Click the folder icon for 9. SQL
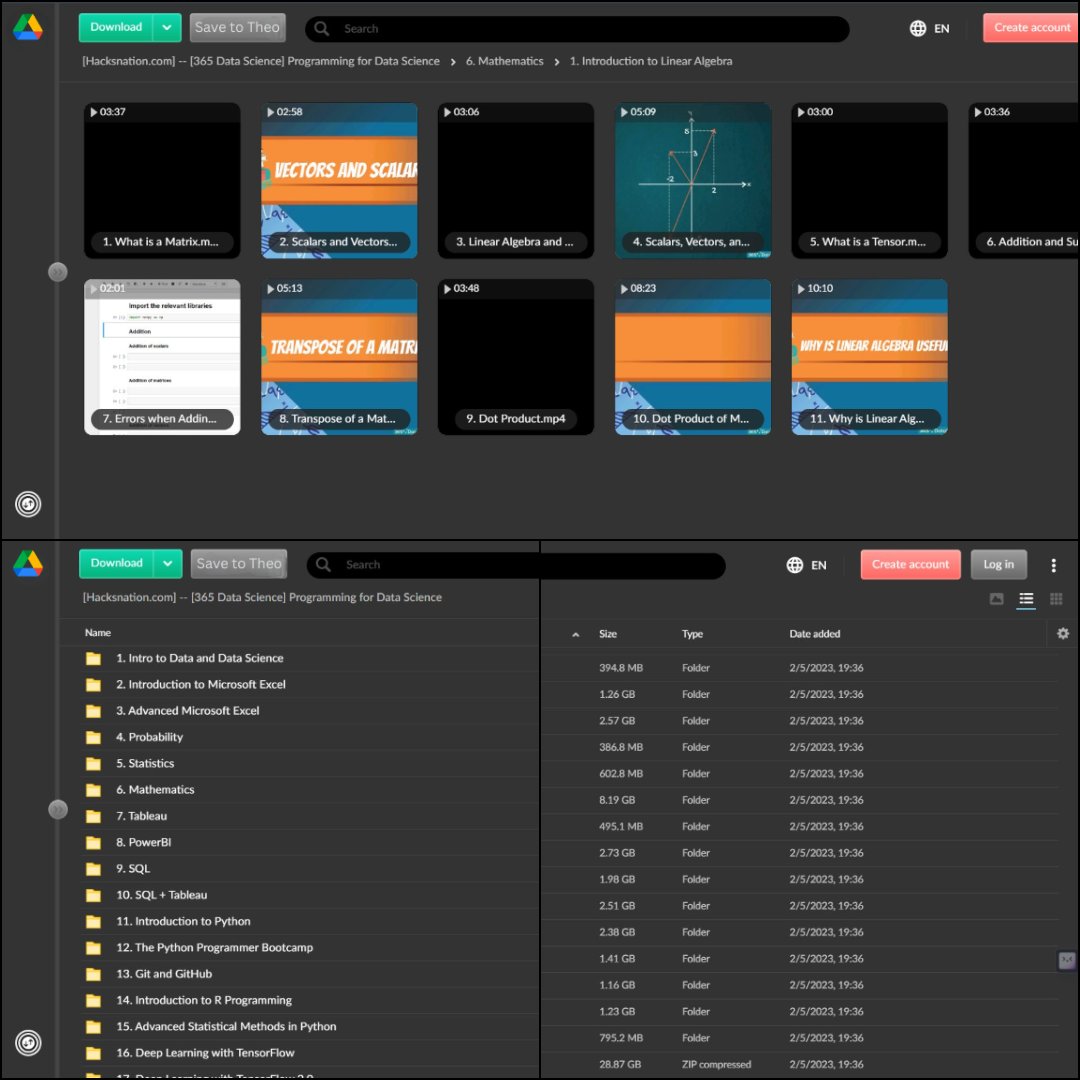Image resolution: width=1080 pixels, height=1080 pixels. coord(93,869)
